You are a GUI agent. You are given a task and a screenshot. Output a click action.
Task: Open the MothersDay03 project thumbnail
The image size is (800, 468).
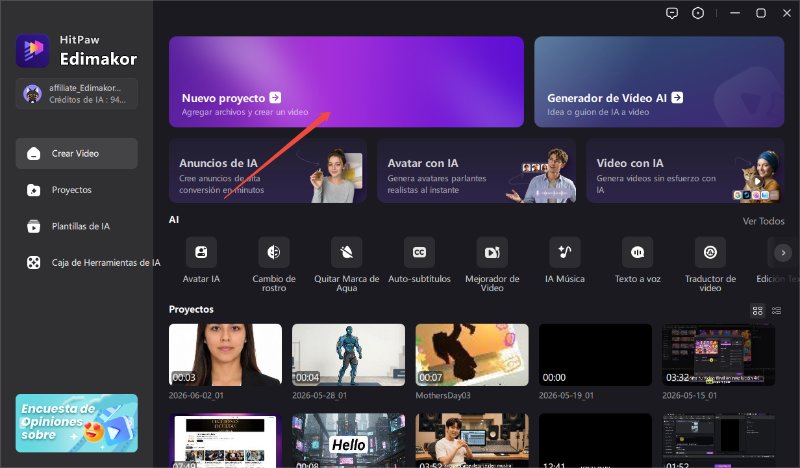coord(472,355)
